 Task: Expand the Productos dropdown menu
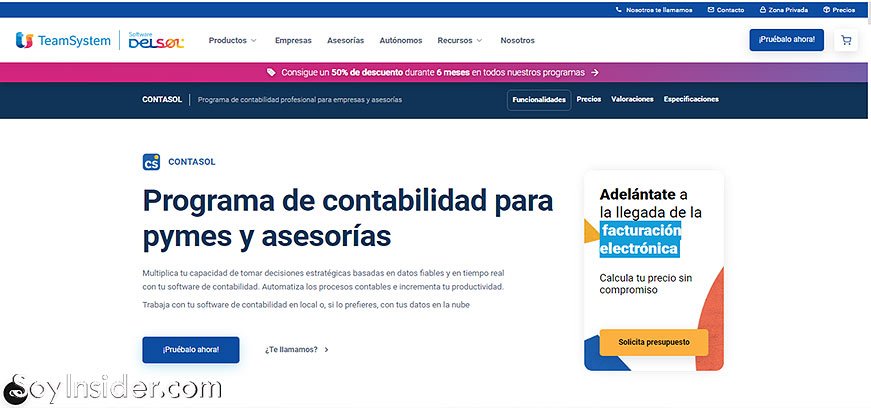232,41
